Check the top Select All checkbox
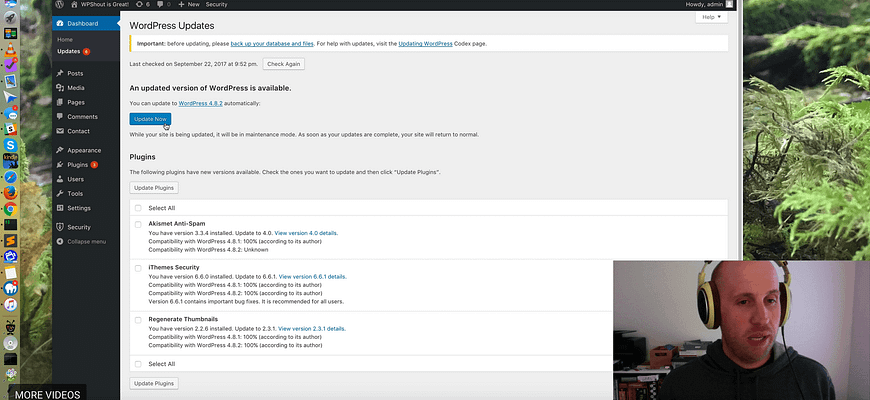This screenshot has height=400, width=870. coord(138,208)
